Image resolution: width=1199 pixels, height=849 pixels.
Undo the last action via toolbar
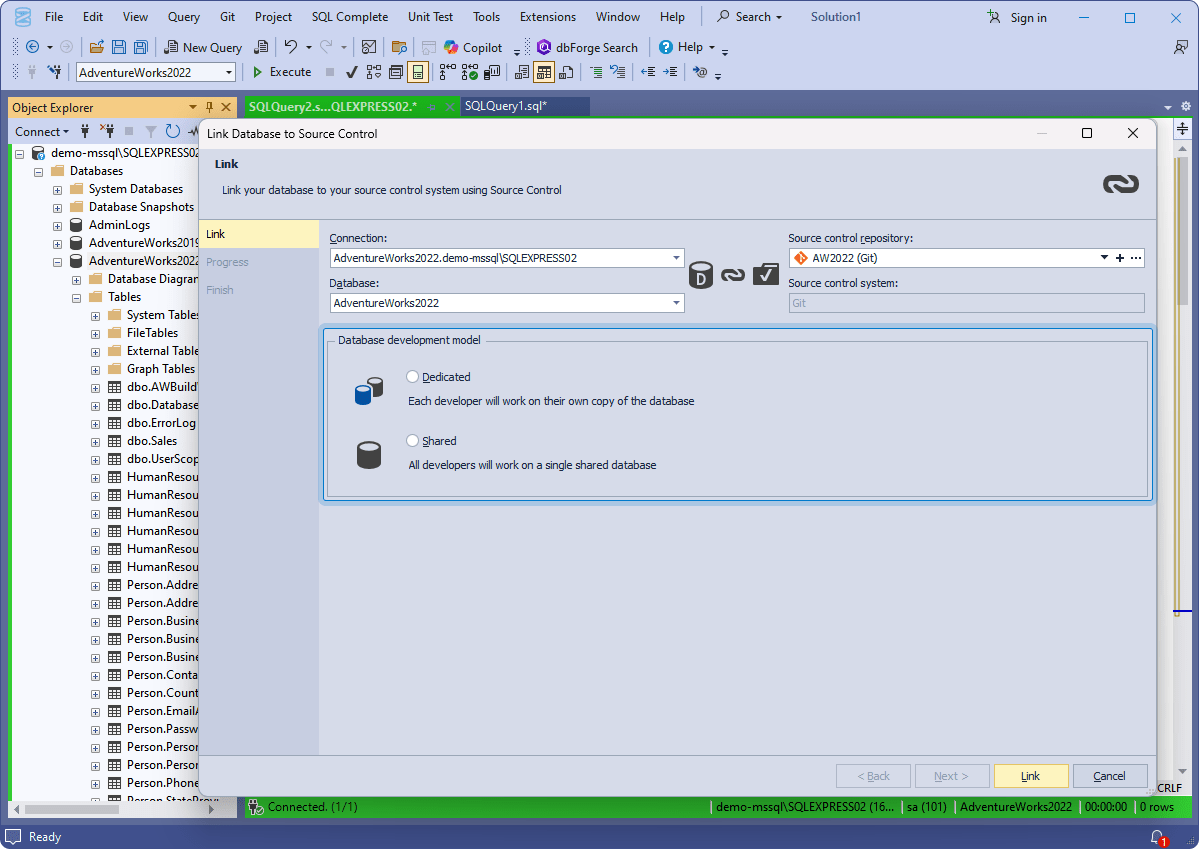pyautogui.click(x=291, y=47)
